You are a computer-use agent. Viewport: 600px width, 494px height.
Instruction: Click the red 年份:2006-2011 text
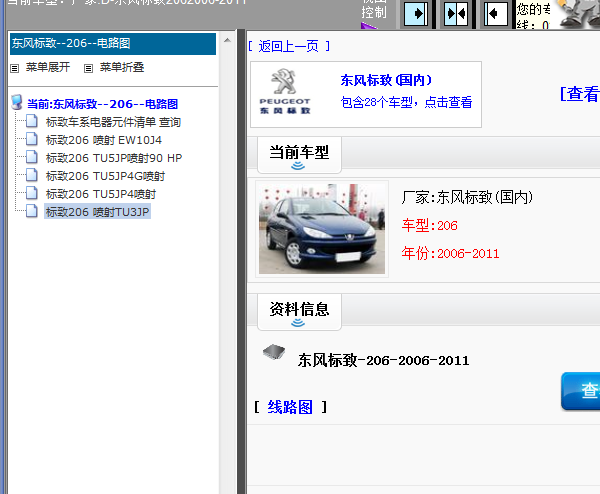(450, 253)
